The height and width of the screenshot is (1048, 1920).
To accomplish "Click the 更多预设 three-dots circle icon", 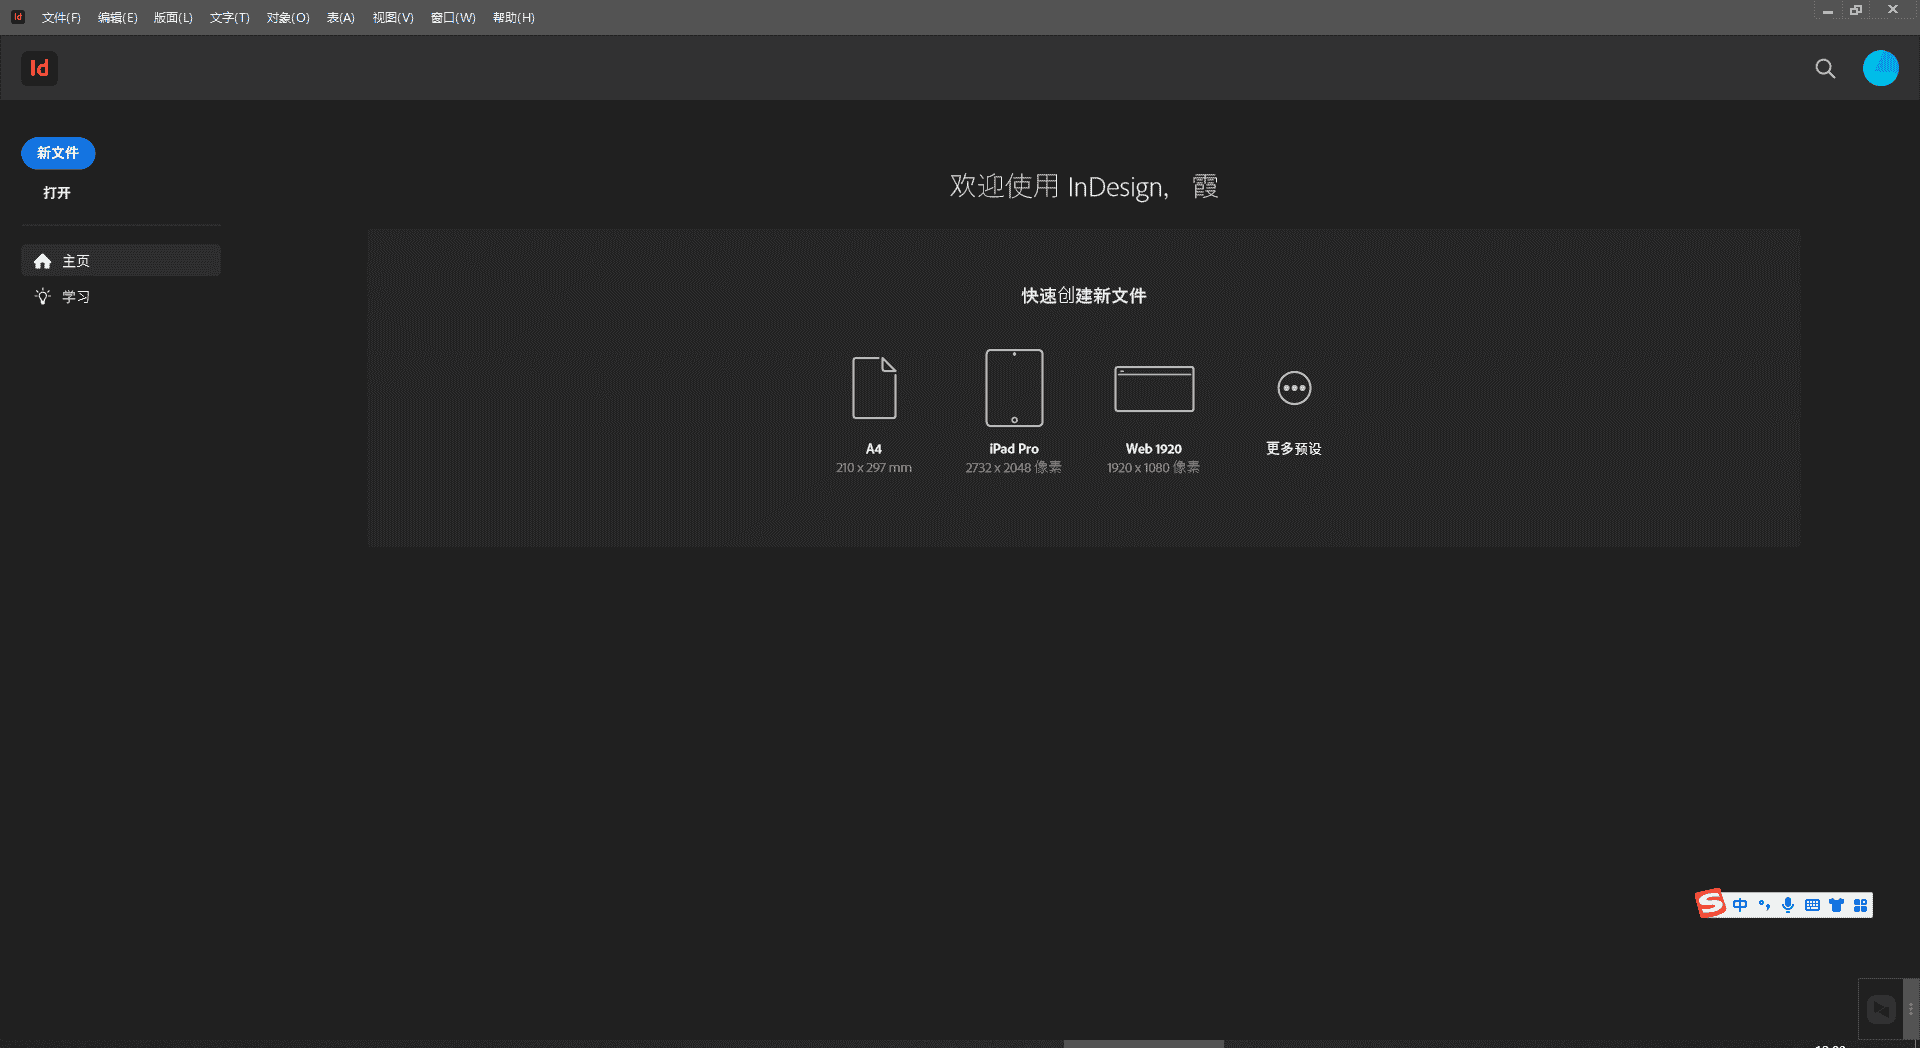I will 1294,388.
